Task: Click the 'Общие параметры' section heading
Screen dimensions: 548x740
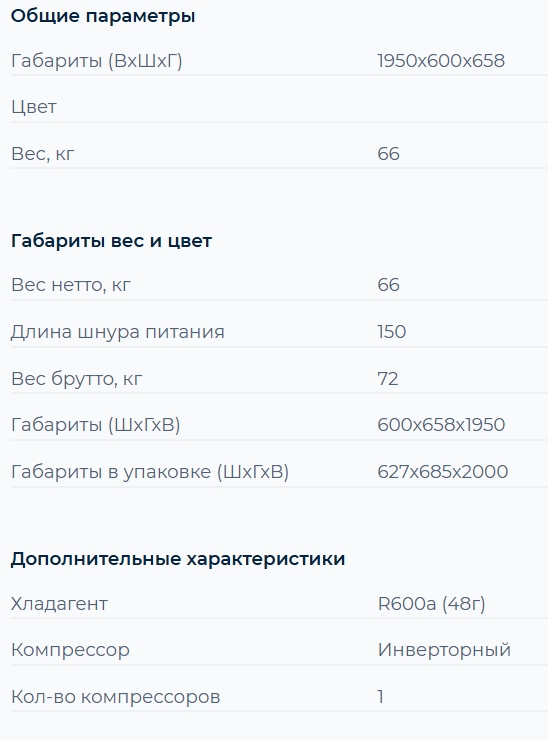Action: point(103,17)
